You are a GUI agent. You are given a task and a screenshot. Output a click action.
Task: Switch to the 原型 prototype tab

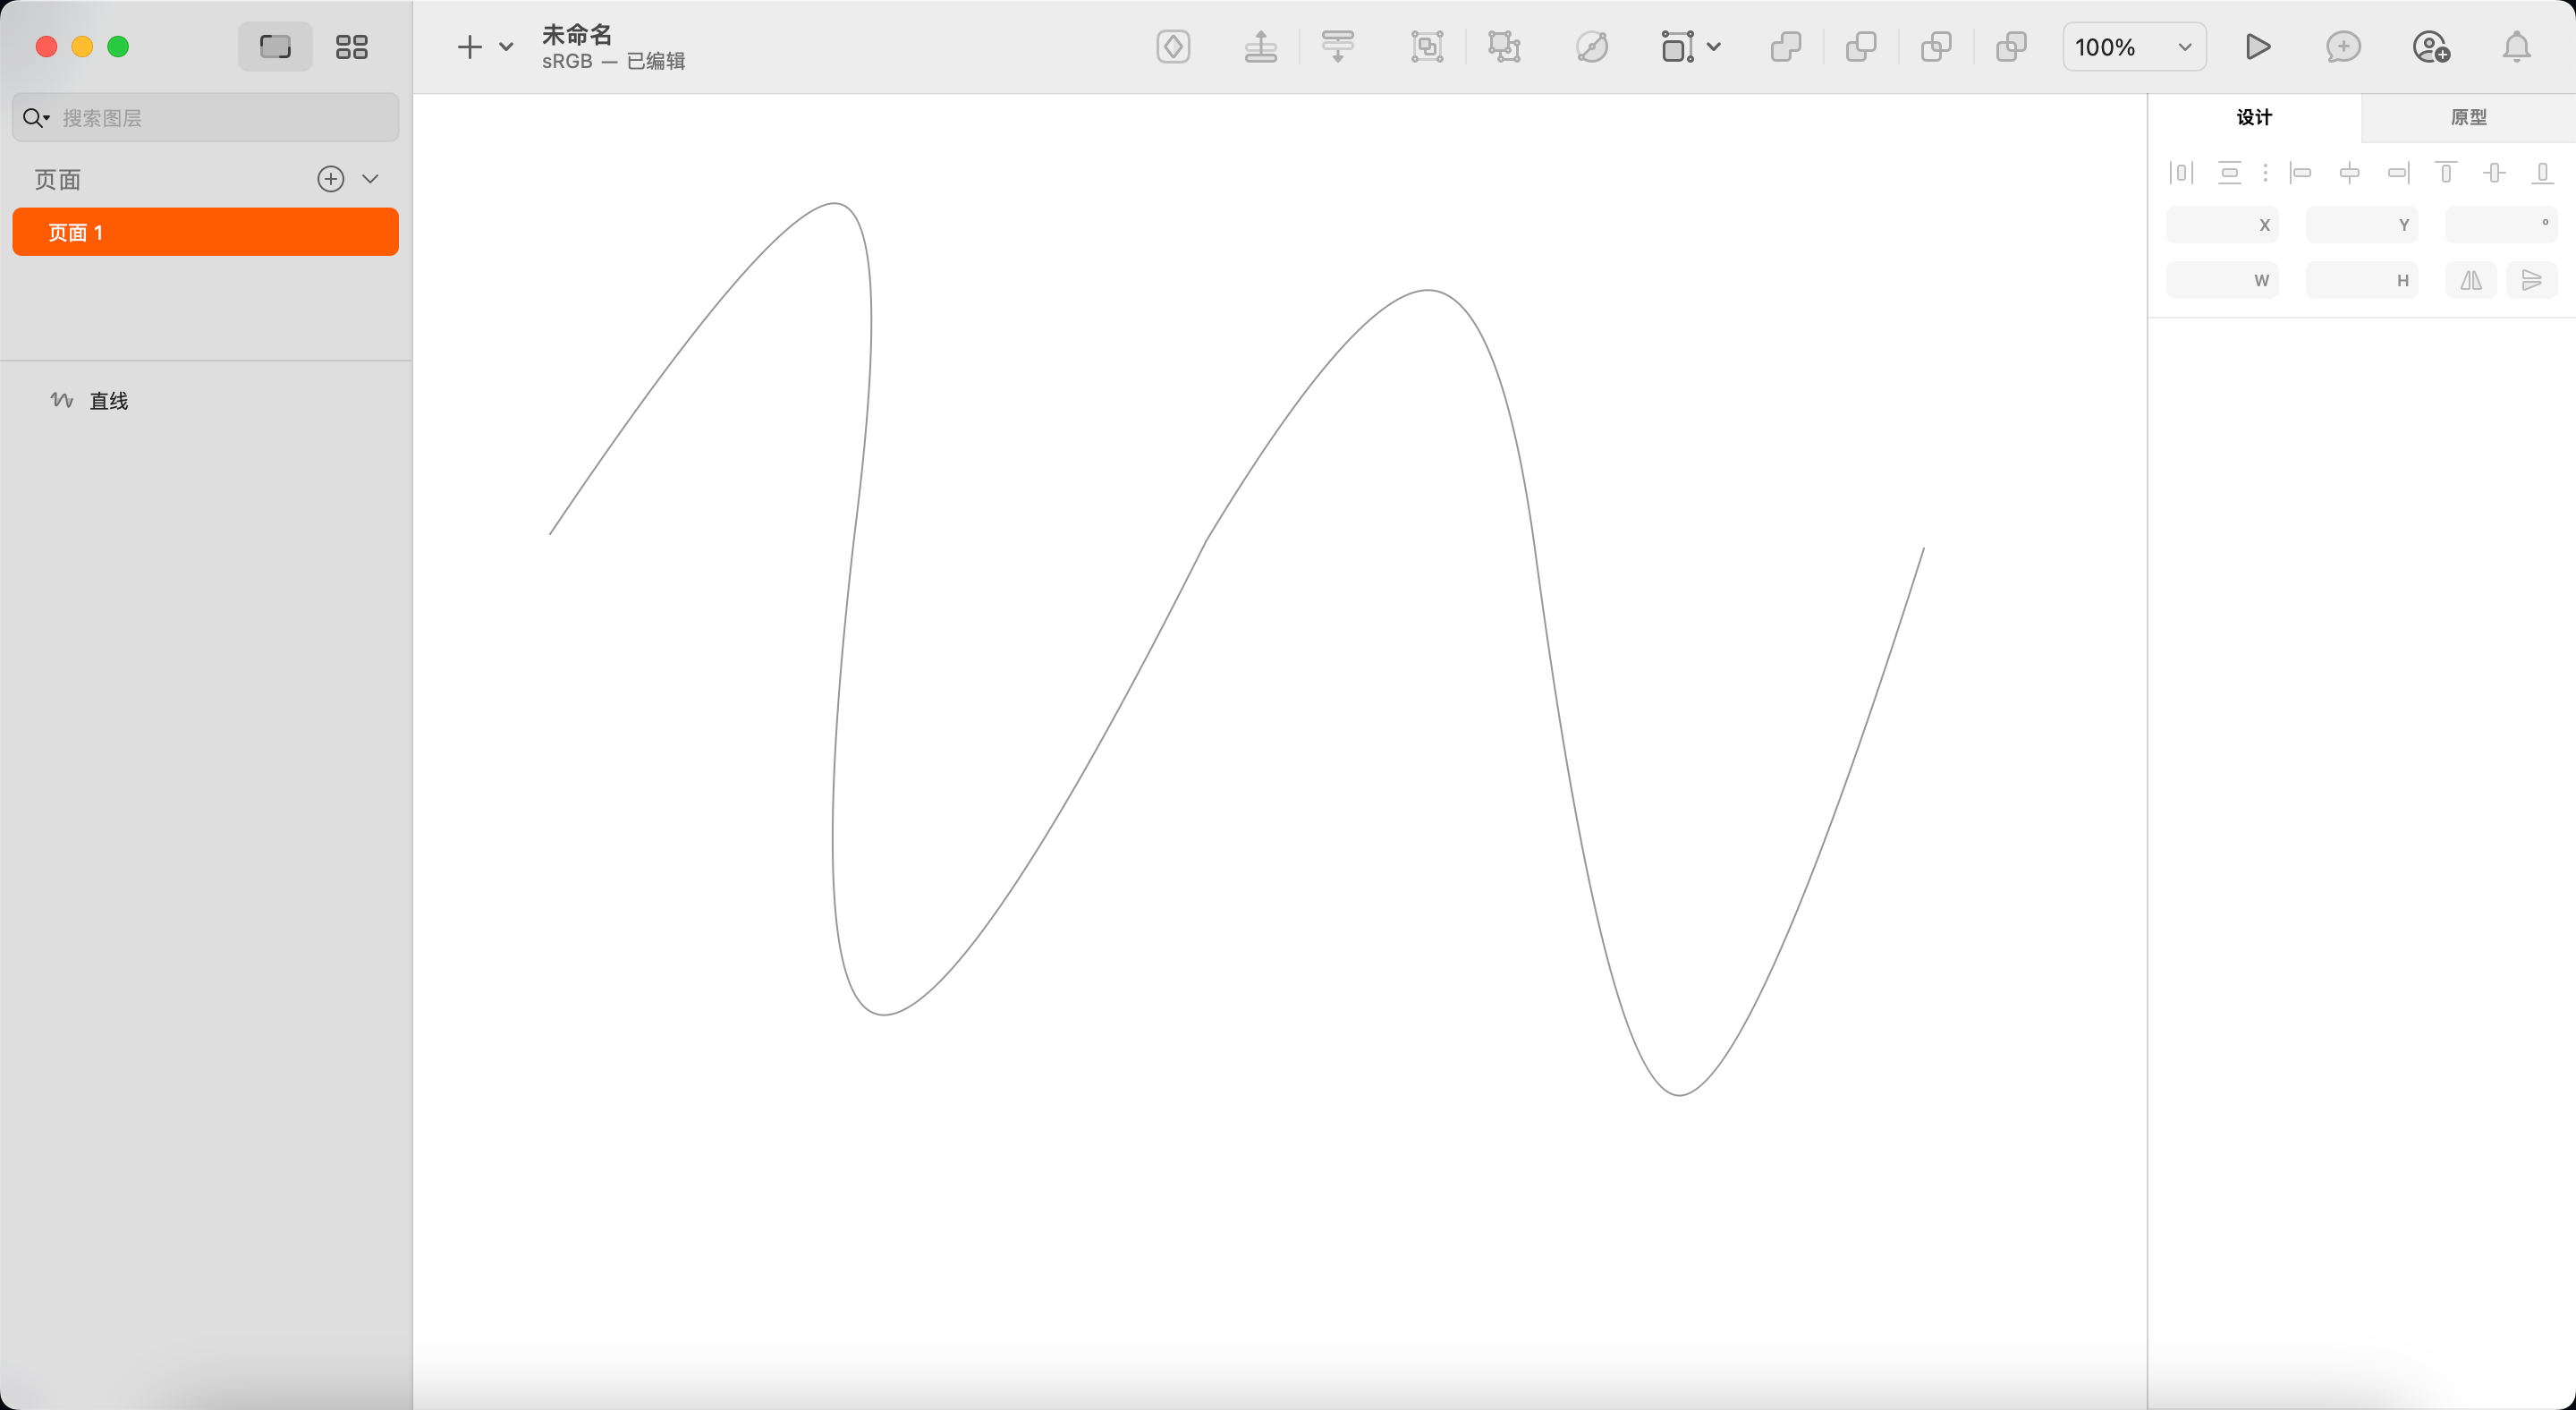point(2468,117)
